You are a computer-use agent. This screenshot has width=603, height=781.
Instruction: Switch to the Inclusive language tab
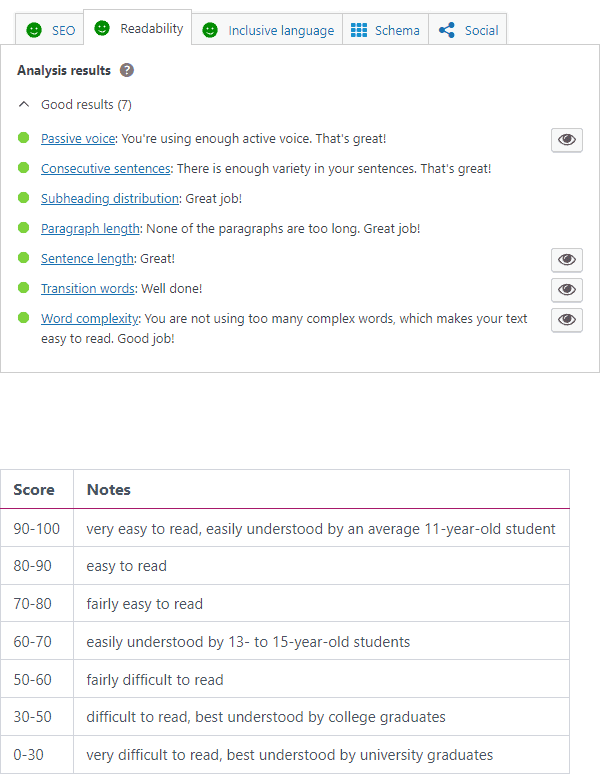tap(267, 30)
